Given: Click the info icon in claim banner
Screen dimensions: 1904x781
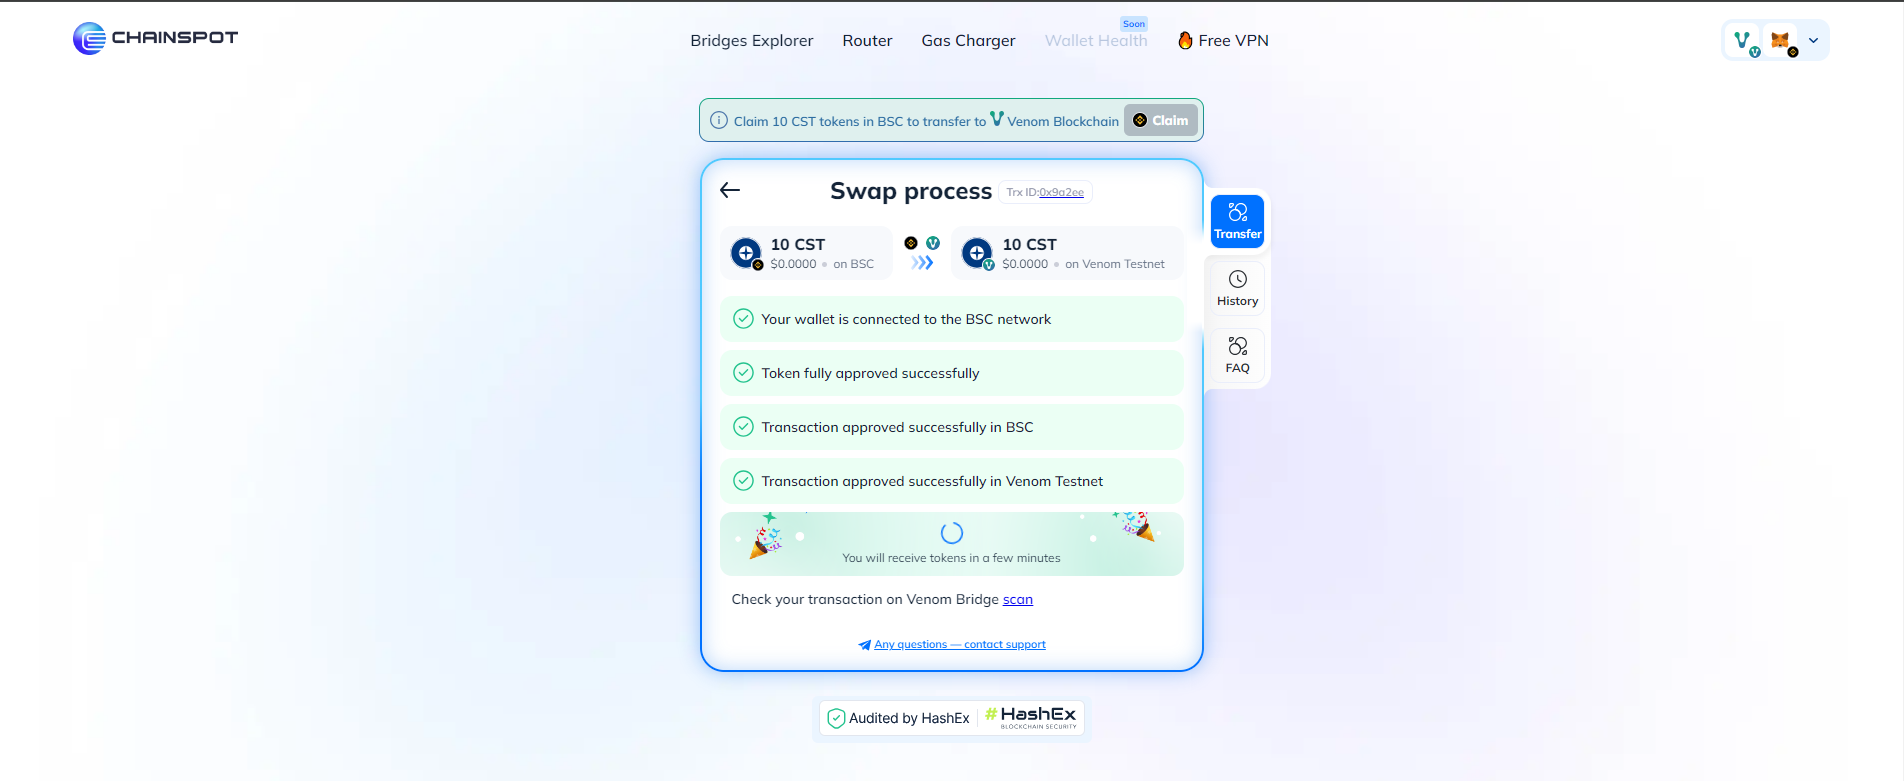Looking at the screenshot, I should point(719,121).
